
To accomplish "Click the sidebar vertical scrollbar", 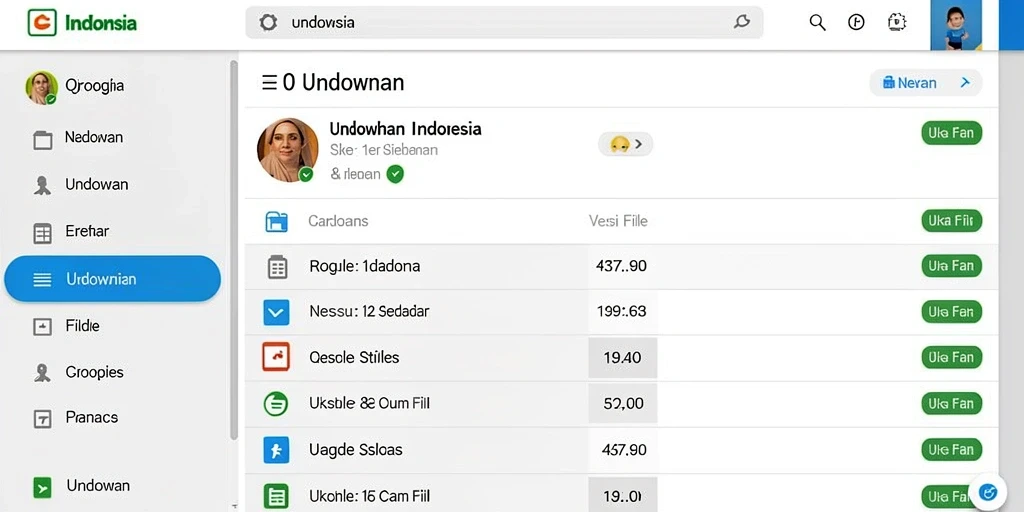I will coord(233,248).
